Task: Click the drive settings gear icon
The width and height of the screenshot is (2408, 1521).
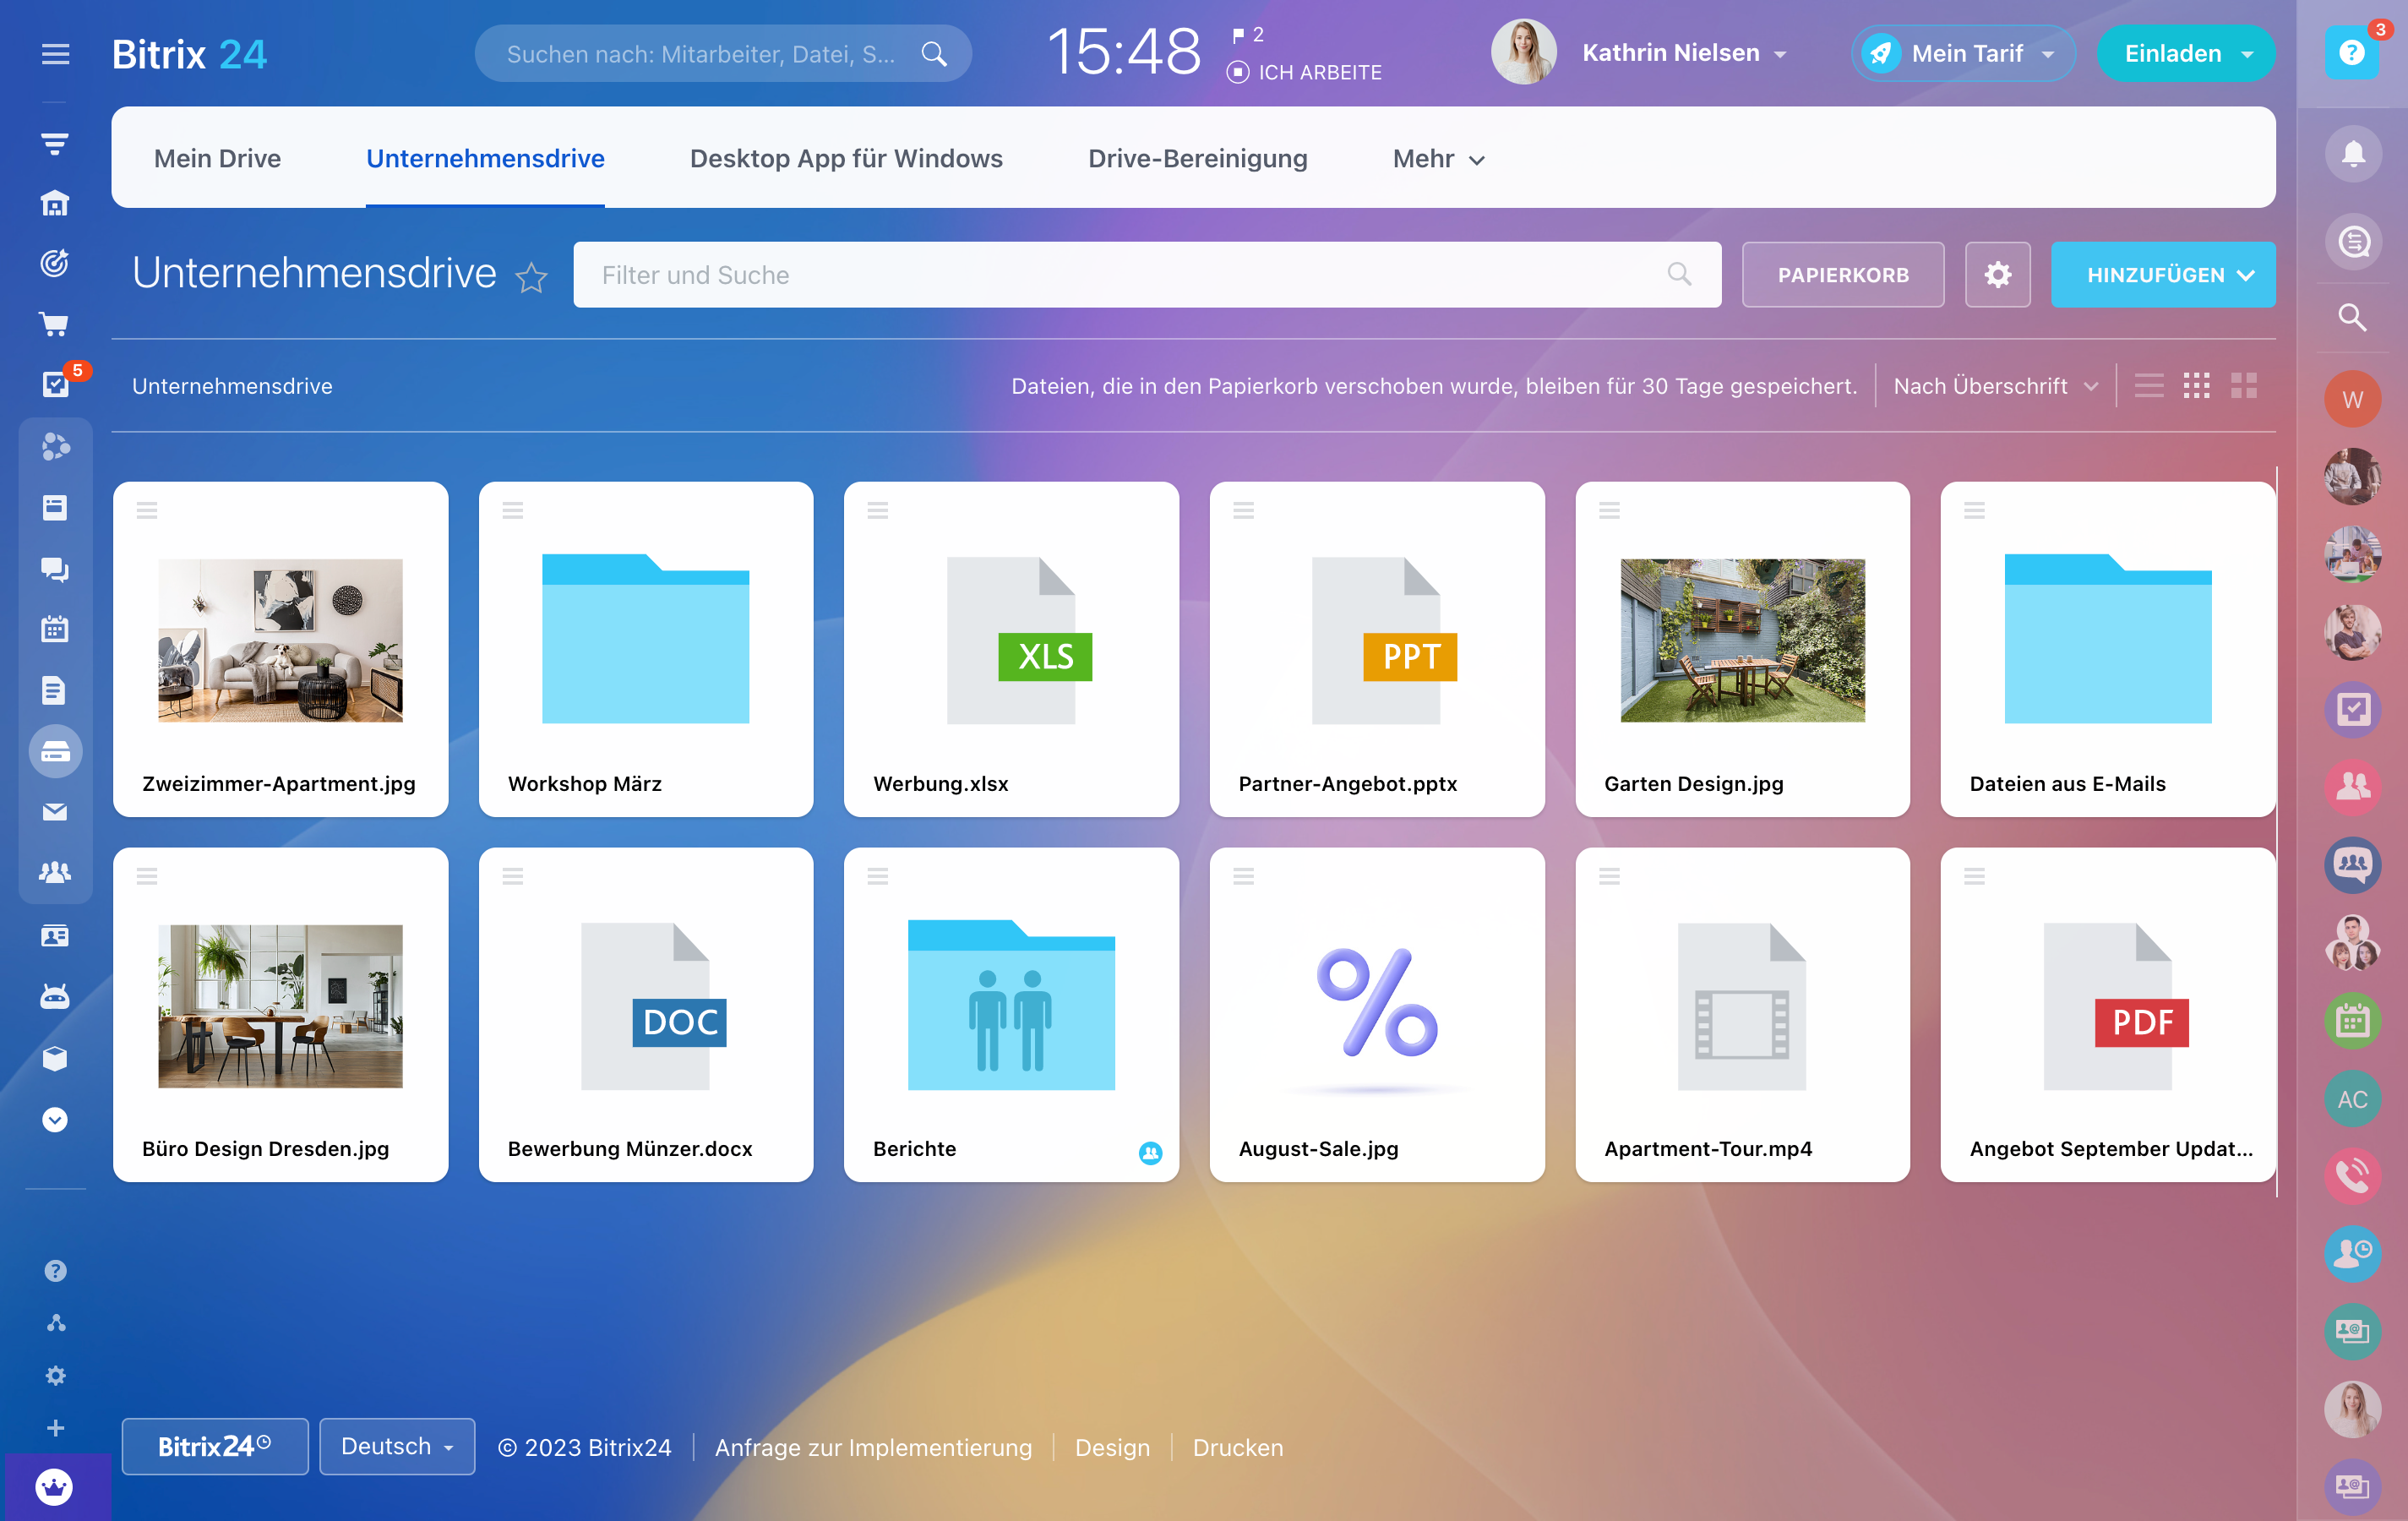Action: (1996, 274)
